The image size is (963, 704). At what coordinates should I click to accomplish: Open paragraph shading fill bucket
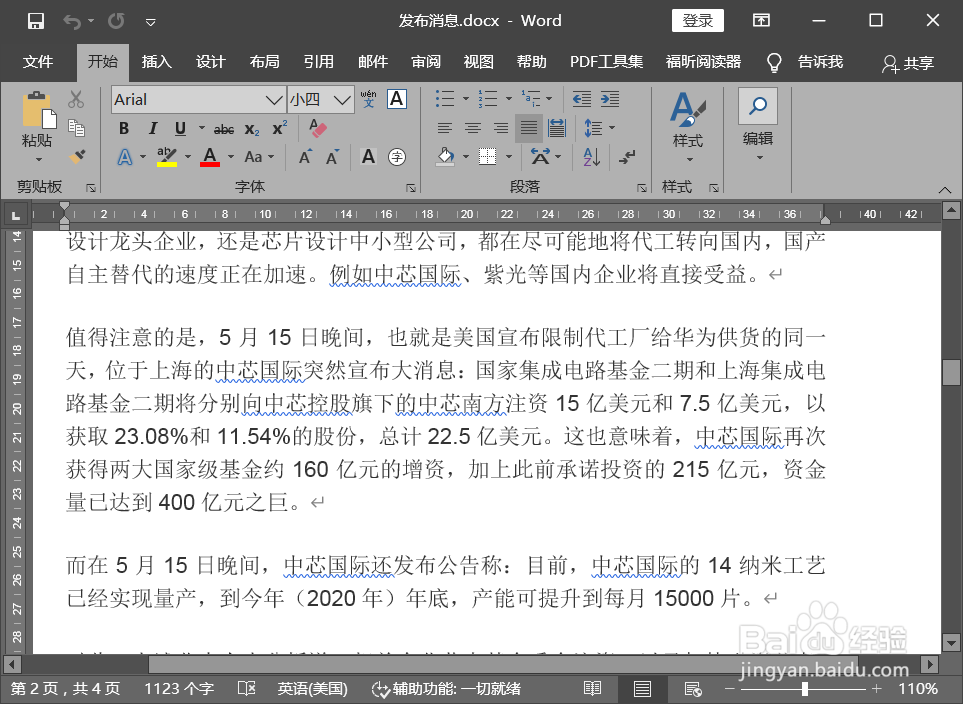point(446,157)
